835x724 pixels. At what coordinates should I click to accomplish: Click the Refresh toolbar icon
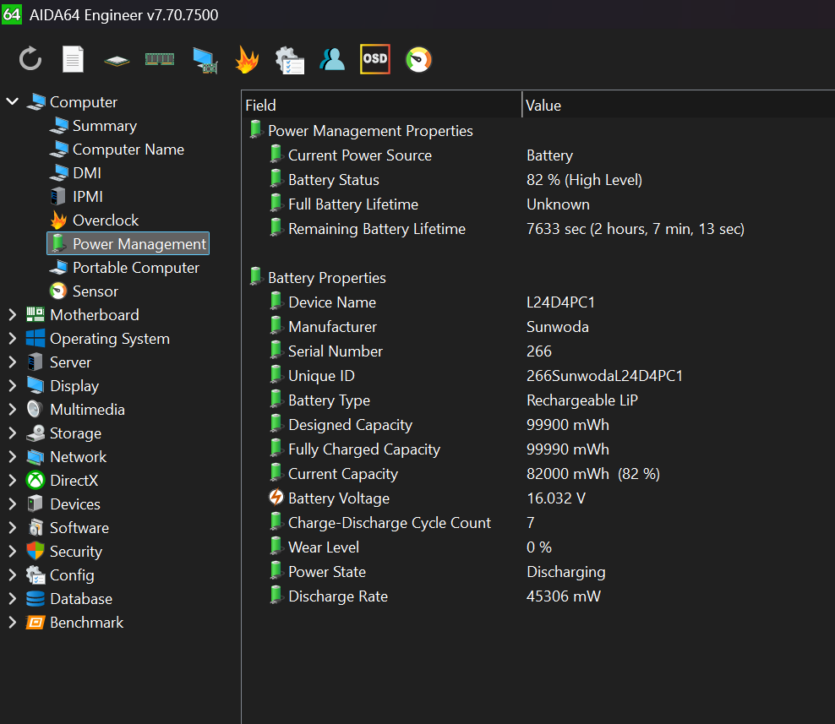[x=30, y=59]
